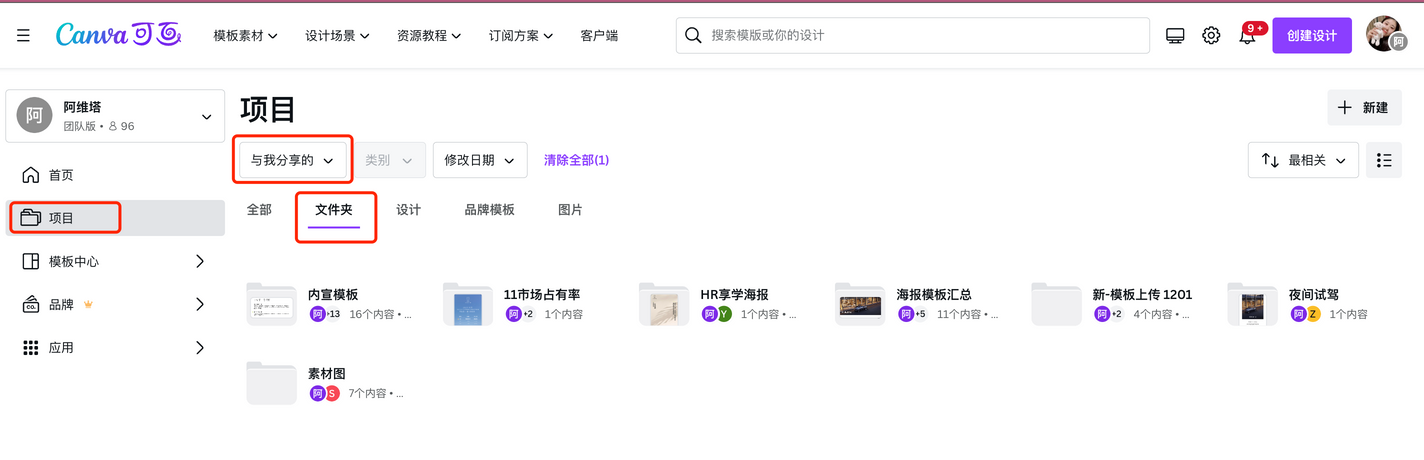Open the 订阅方案 dropdown menu
The height and width of the screenshot is (460, 1424).
521,35
